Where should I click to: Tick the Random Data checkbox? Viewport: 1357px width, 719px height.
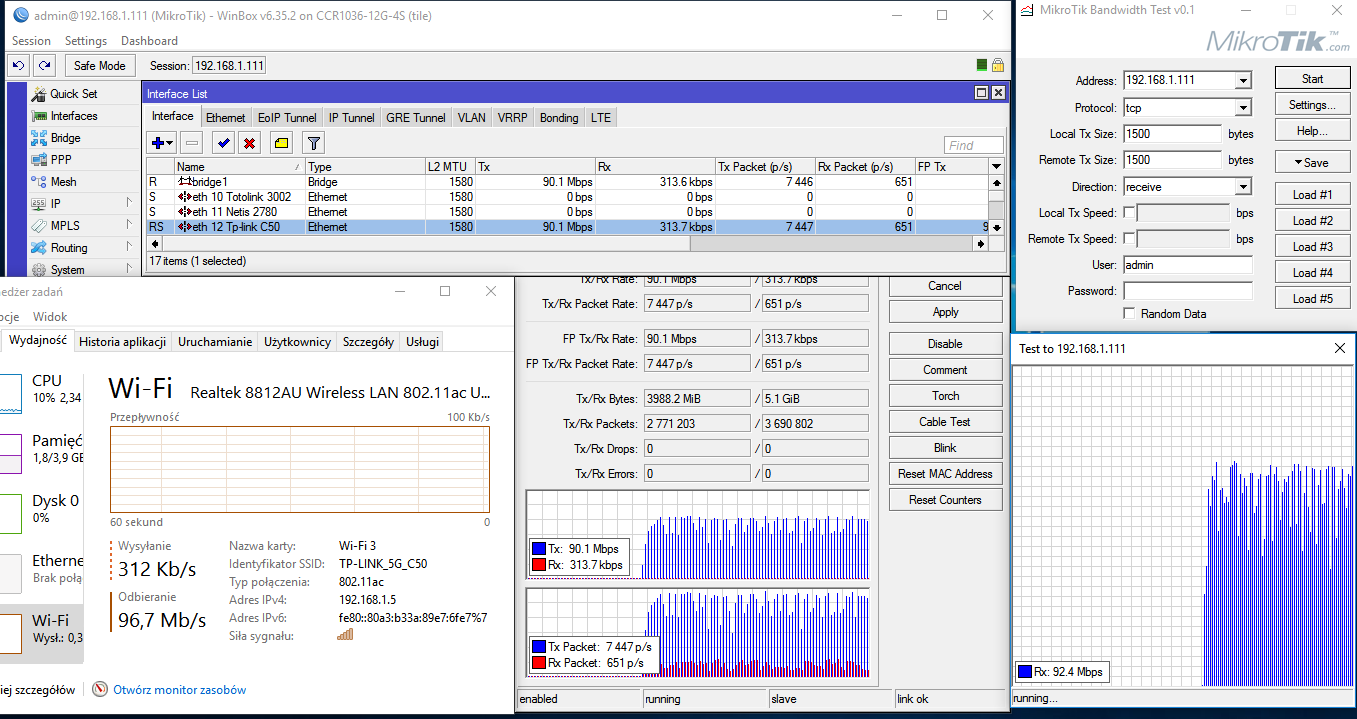(1129, 314)
